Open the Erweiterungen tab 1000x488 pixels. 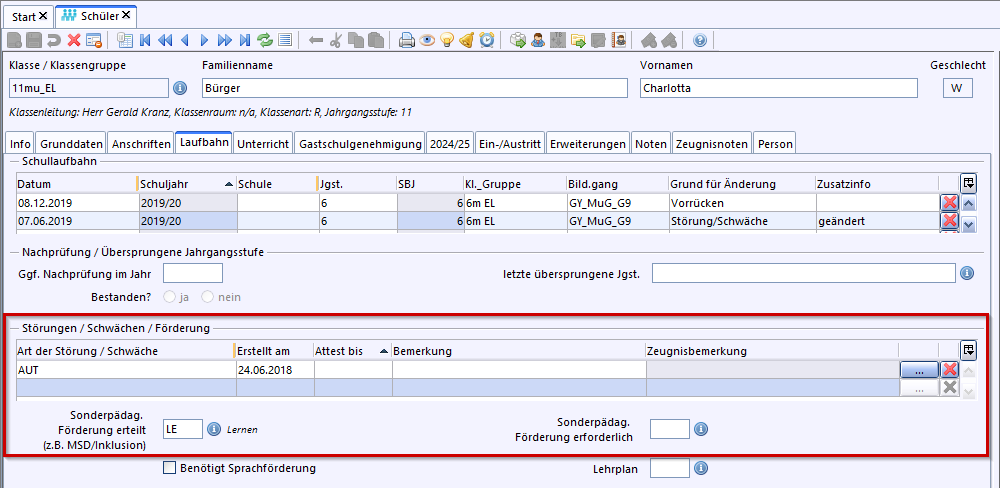pyautogui.click(x=588, y=144)
